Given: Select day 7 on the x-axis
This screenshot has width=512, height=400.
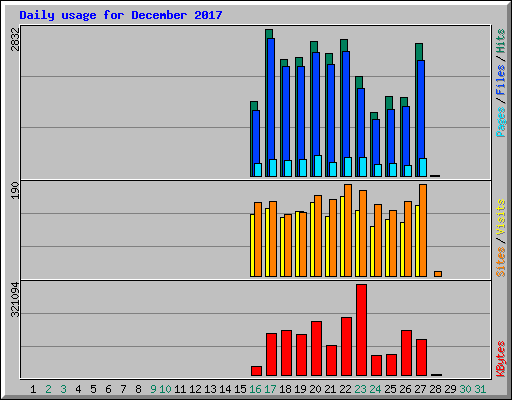Looking at the screenshot, I should tap(123, 389).
